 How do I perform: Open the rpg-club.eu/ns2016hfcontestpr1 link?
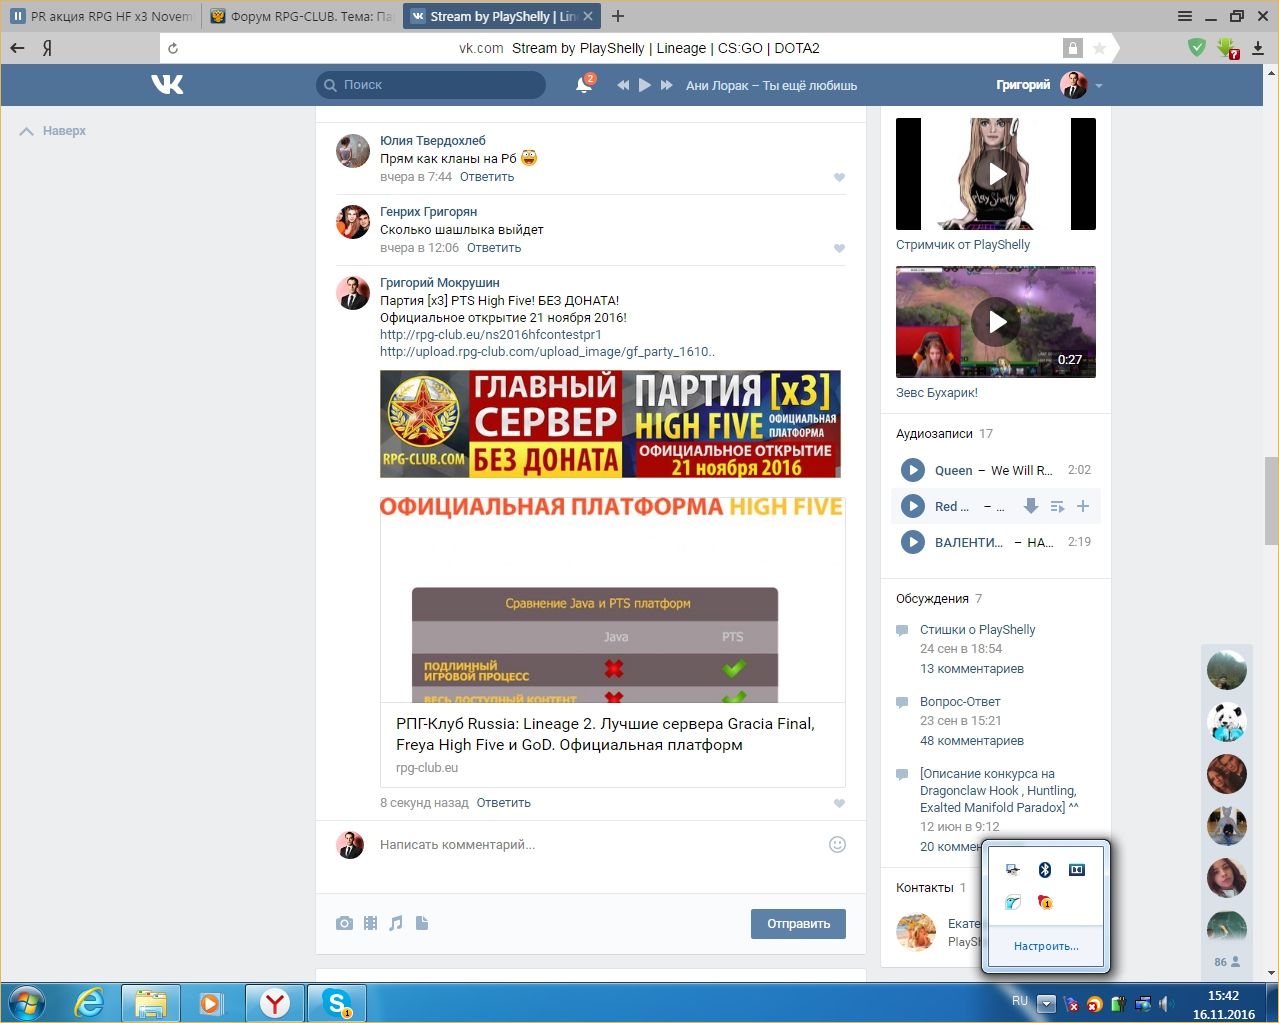491,335
